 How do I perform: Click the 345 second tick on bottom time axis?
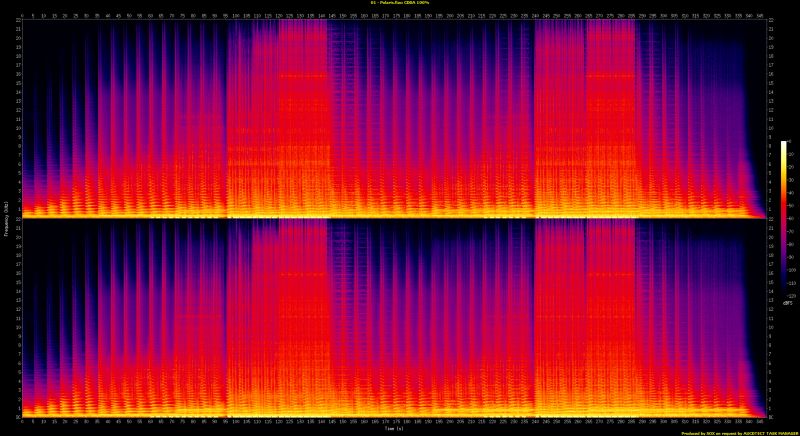pos(762,421)
